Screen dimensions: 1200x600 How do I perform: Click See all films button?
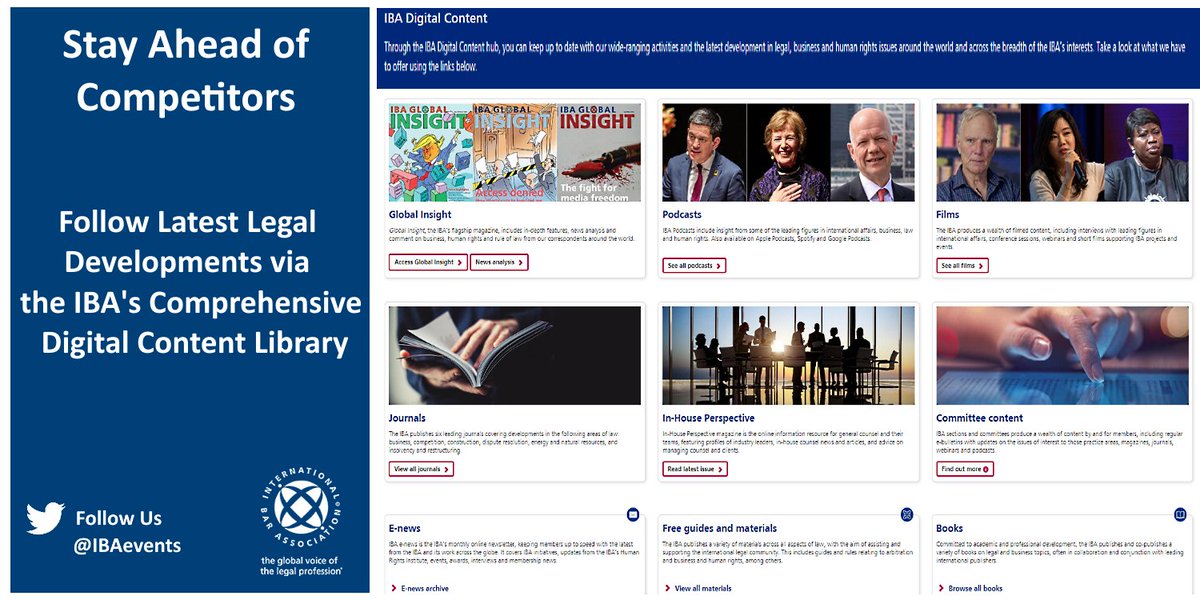point(962,265)
